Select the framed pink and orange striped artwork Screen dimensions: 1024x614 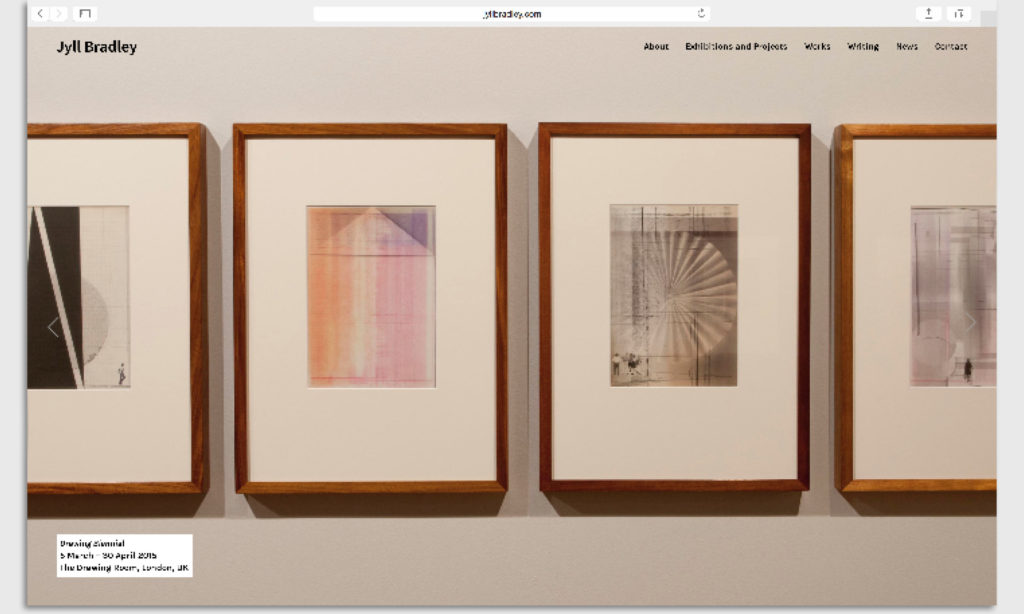[371, 308]
